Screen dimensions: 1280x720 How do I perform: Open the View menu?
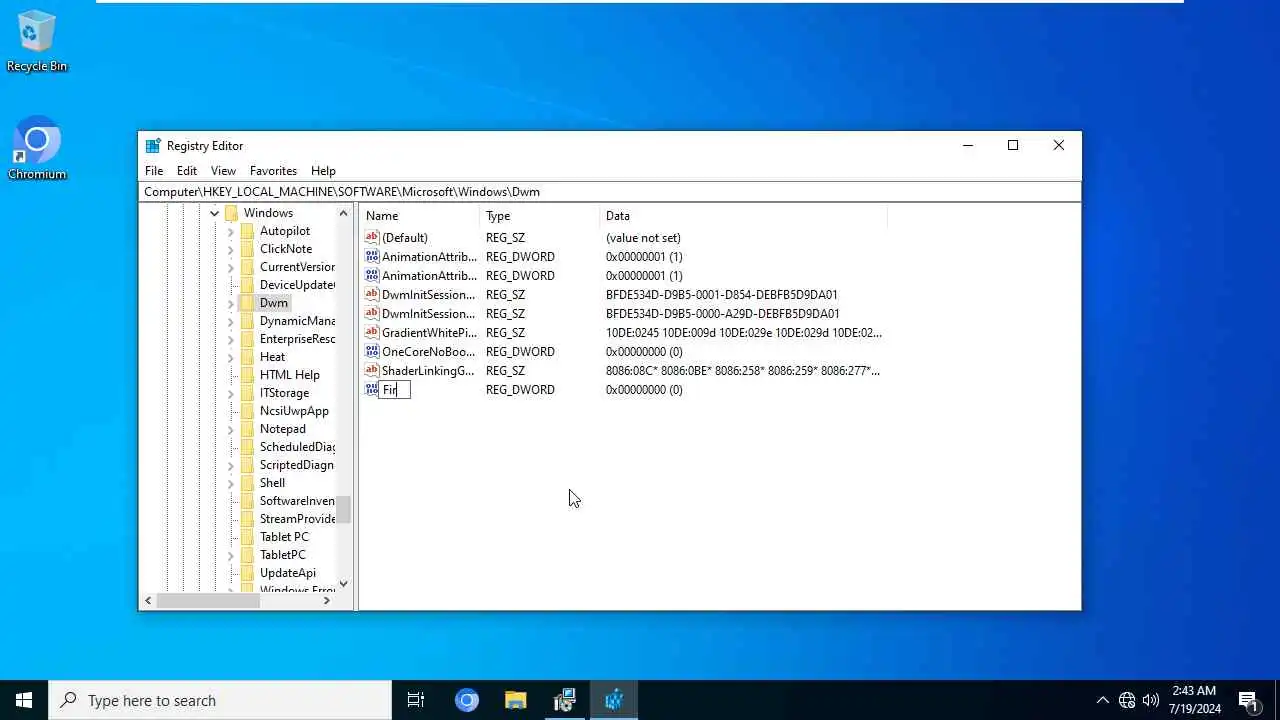[223, 171]
